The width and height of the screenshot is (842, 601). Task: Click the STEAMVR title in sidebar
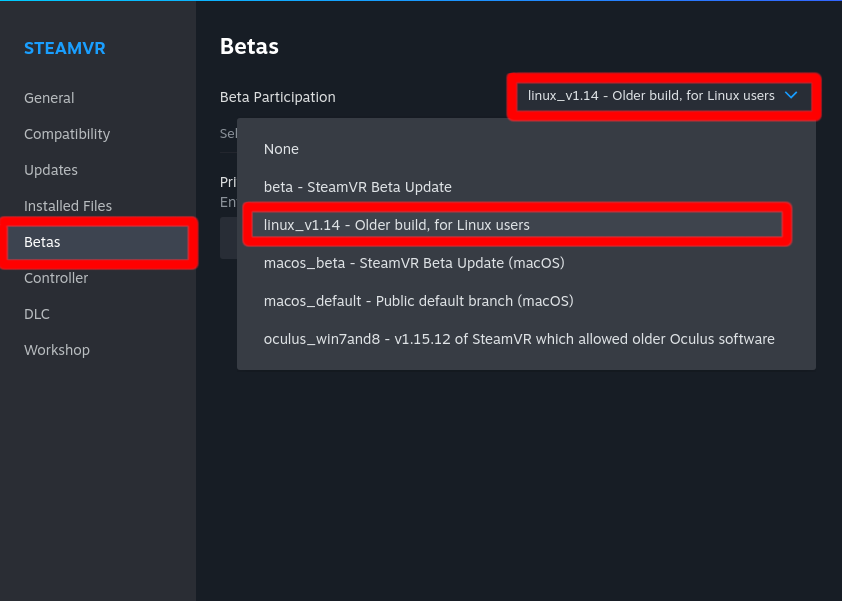click(64, 48)
